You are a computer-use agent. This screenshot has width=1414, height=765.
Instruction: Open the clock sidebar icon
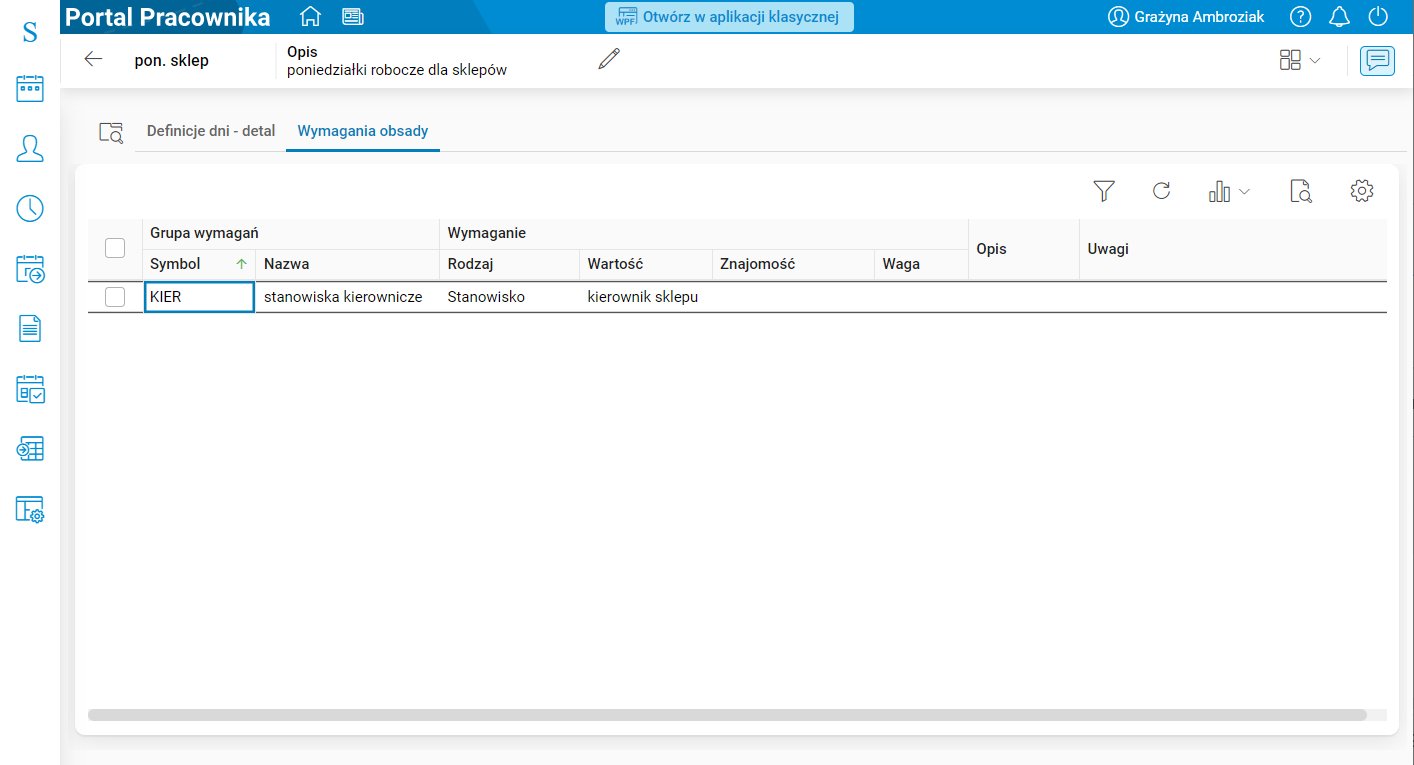coord(30,208)
